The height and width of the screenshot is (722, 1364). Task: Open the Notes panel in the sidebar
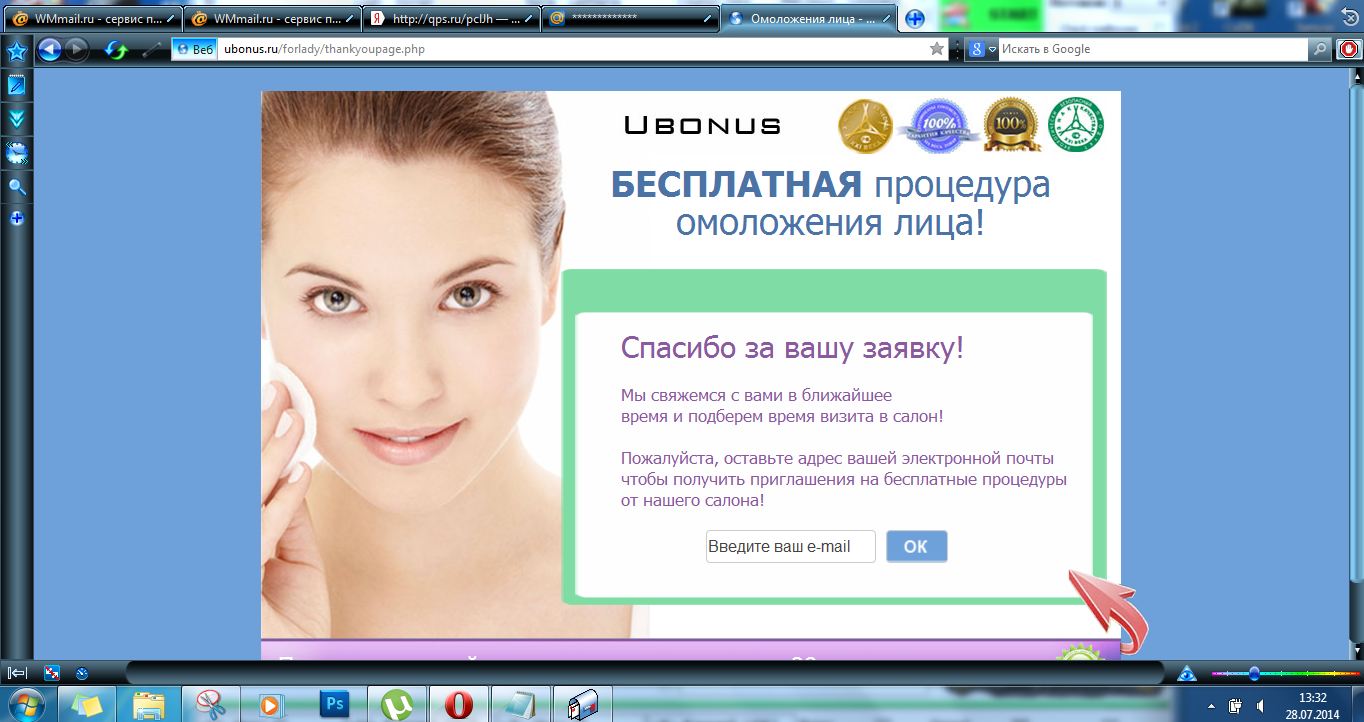[x=17, y=86]
